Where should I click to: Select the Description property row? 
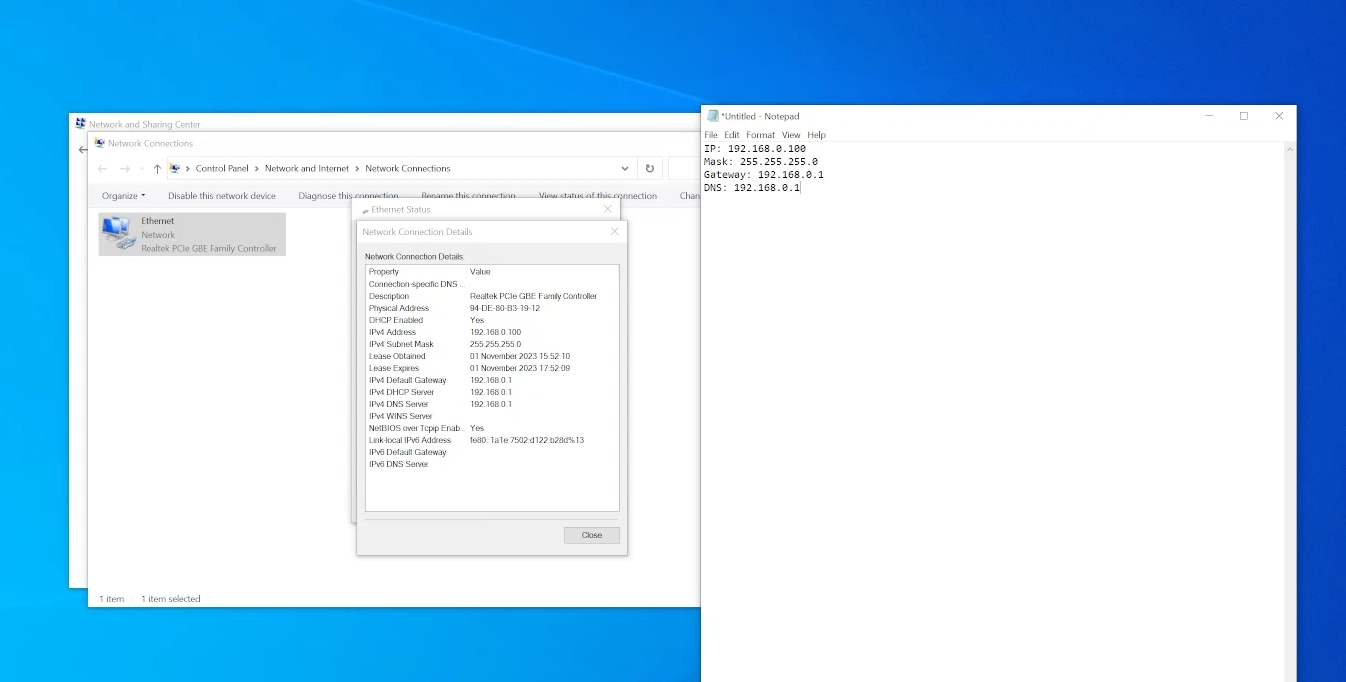(x=492, y=296)
